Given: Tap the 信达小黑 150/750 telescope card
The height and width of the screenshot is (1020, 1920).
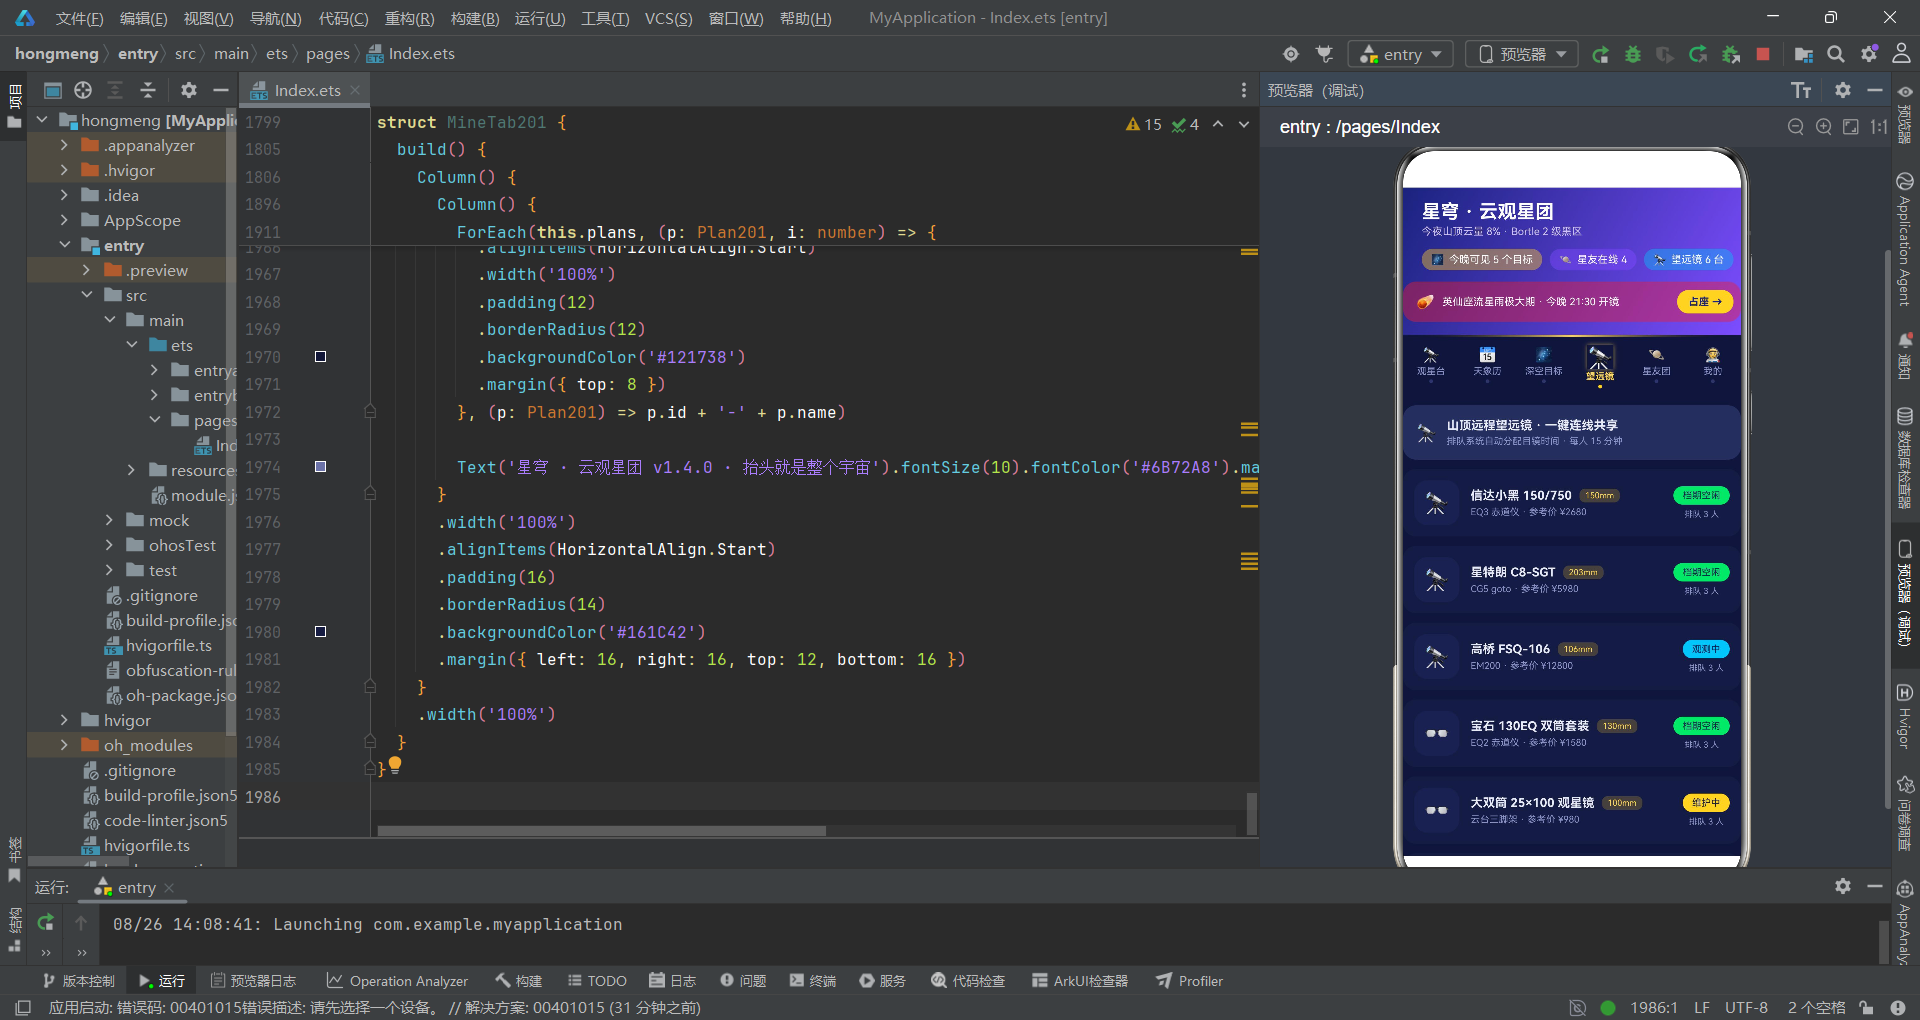Looking at the screenshot, I should 1571,503.
